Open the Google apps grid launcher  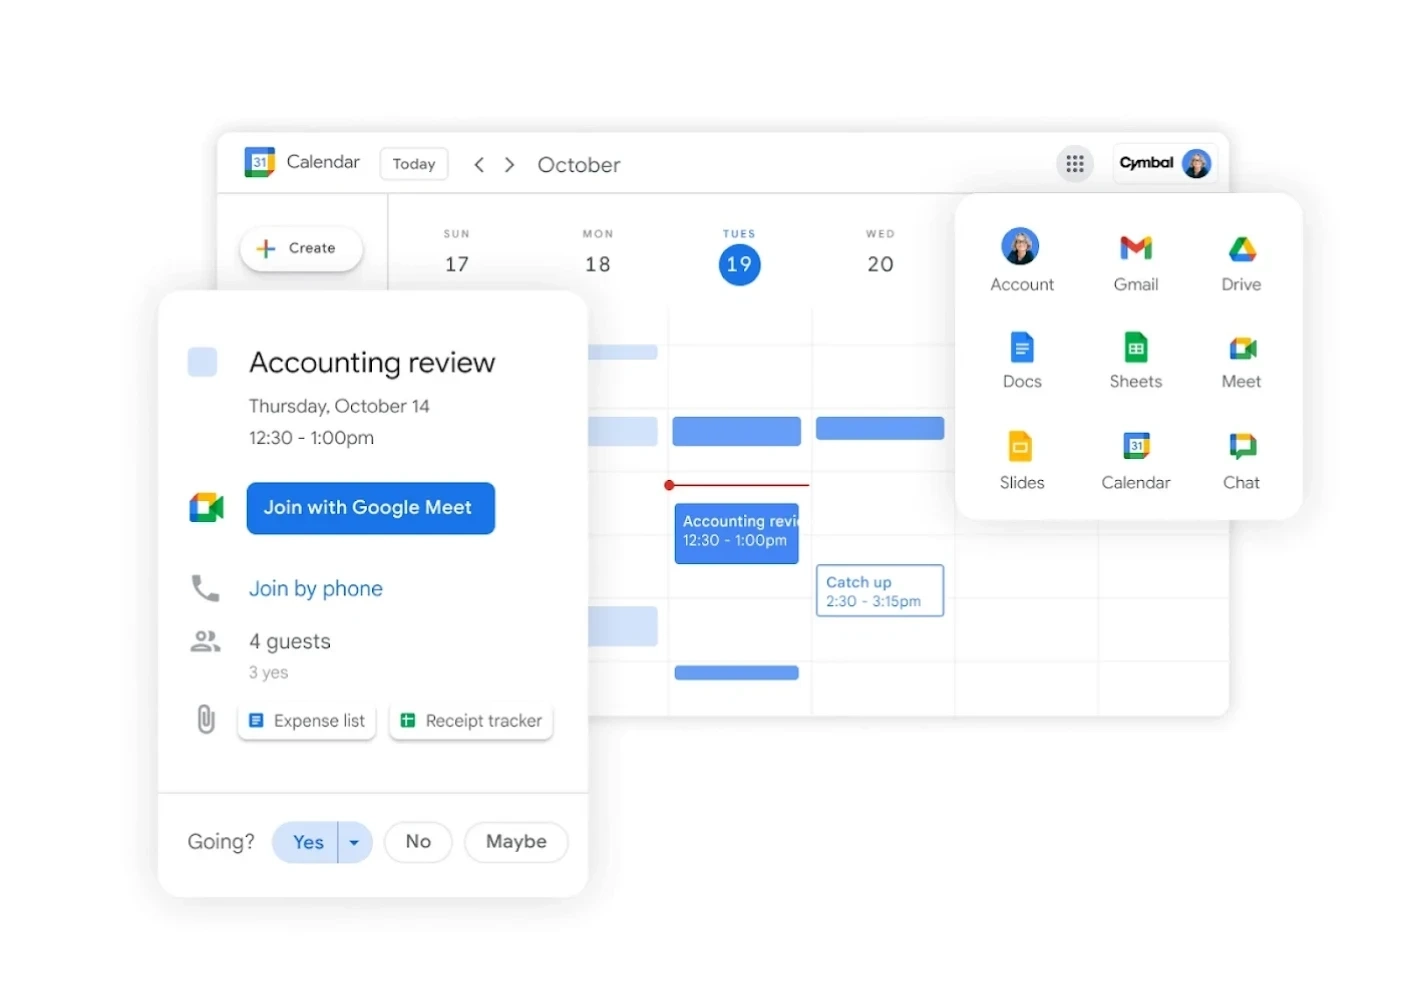click(1075, 164)
